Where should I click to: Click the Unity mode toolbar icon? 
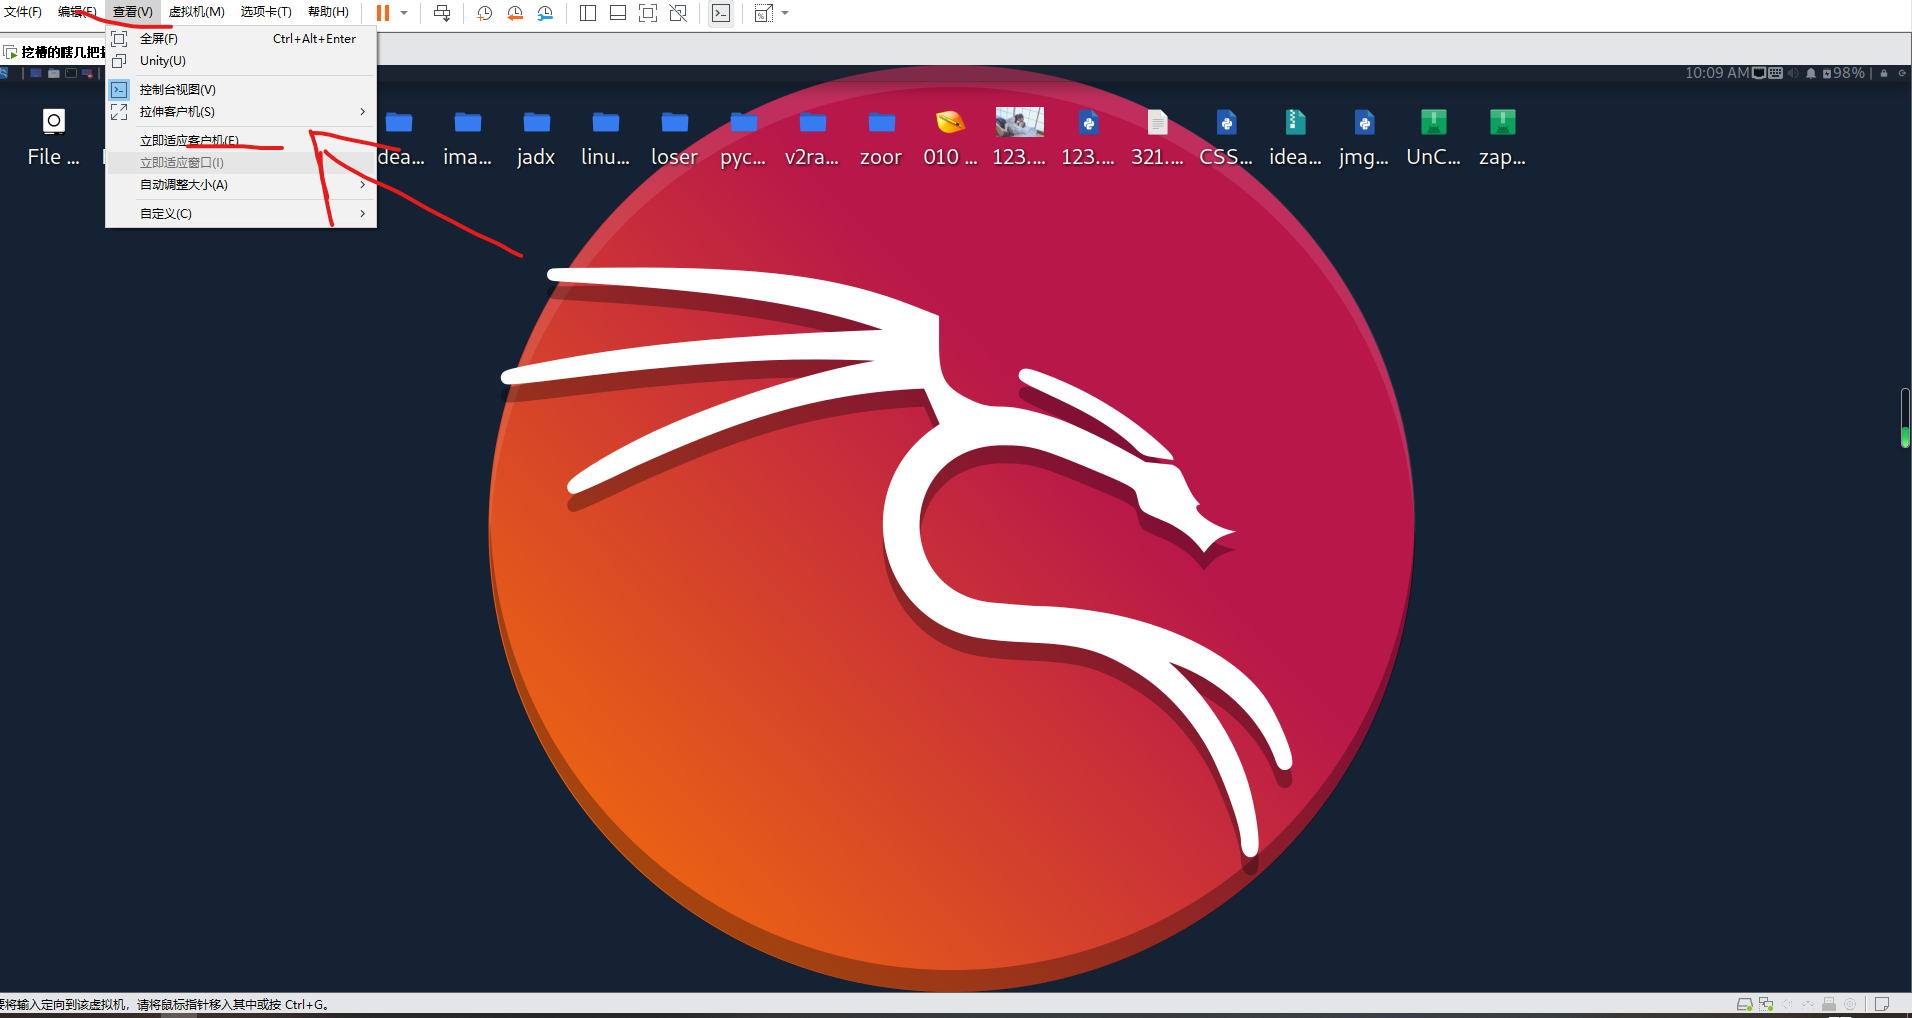678,13
